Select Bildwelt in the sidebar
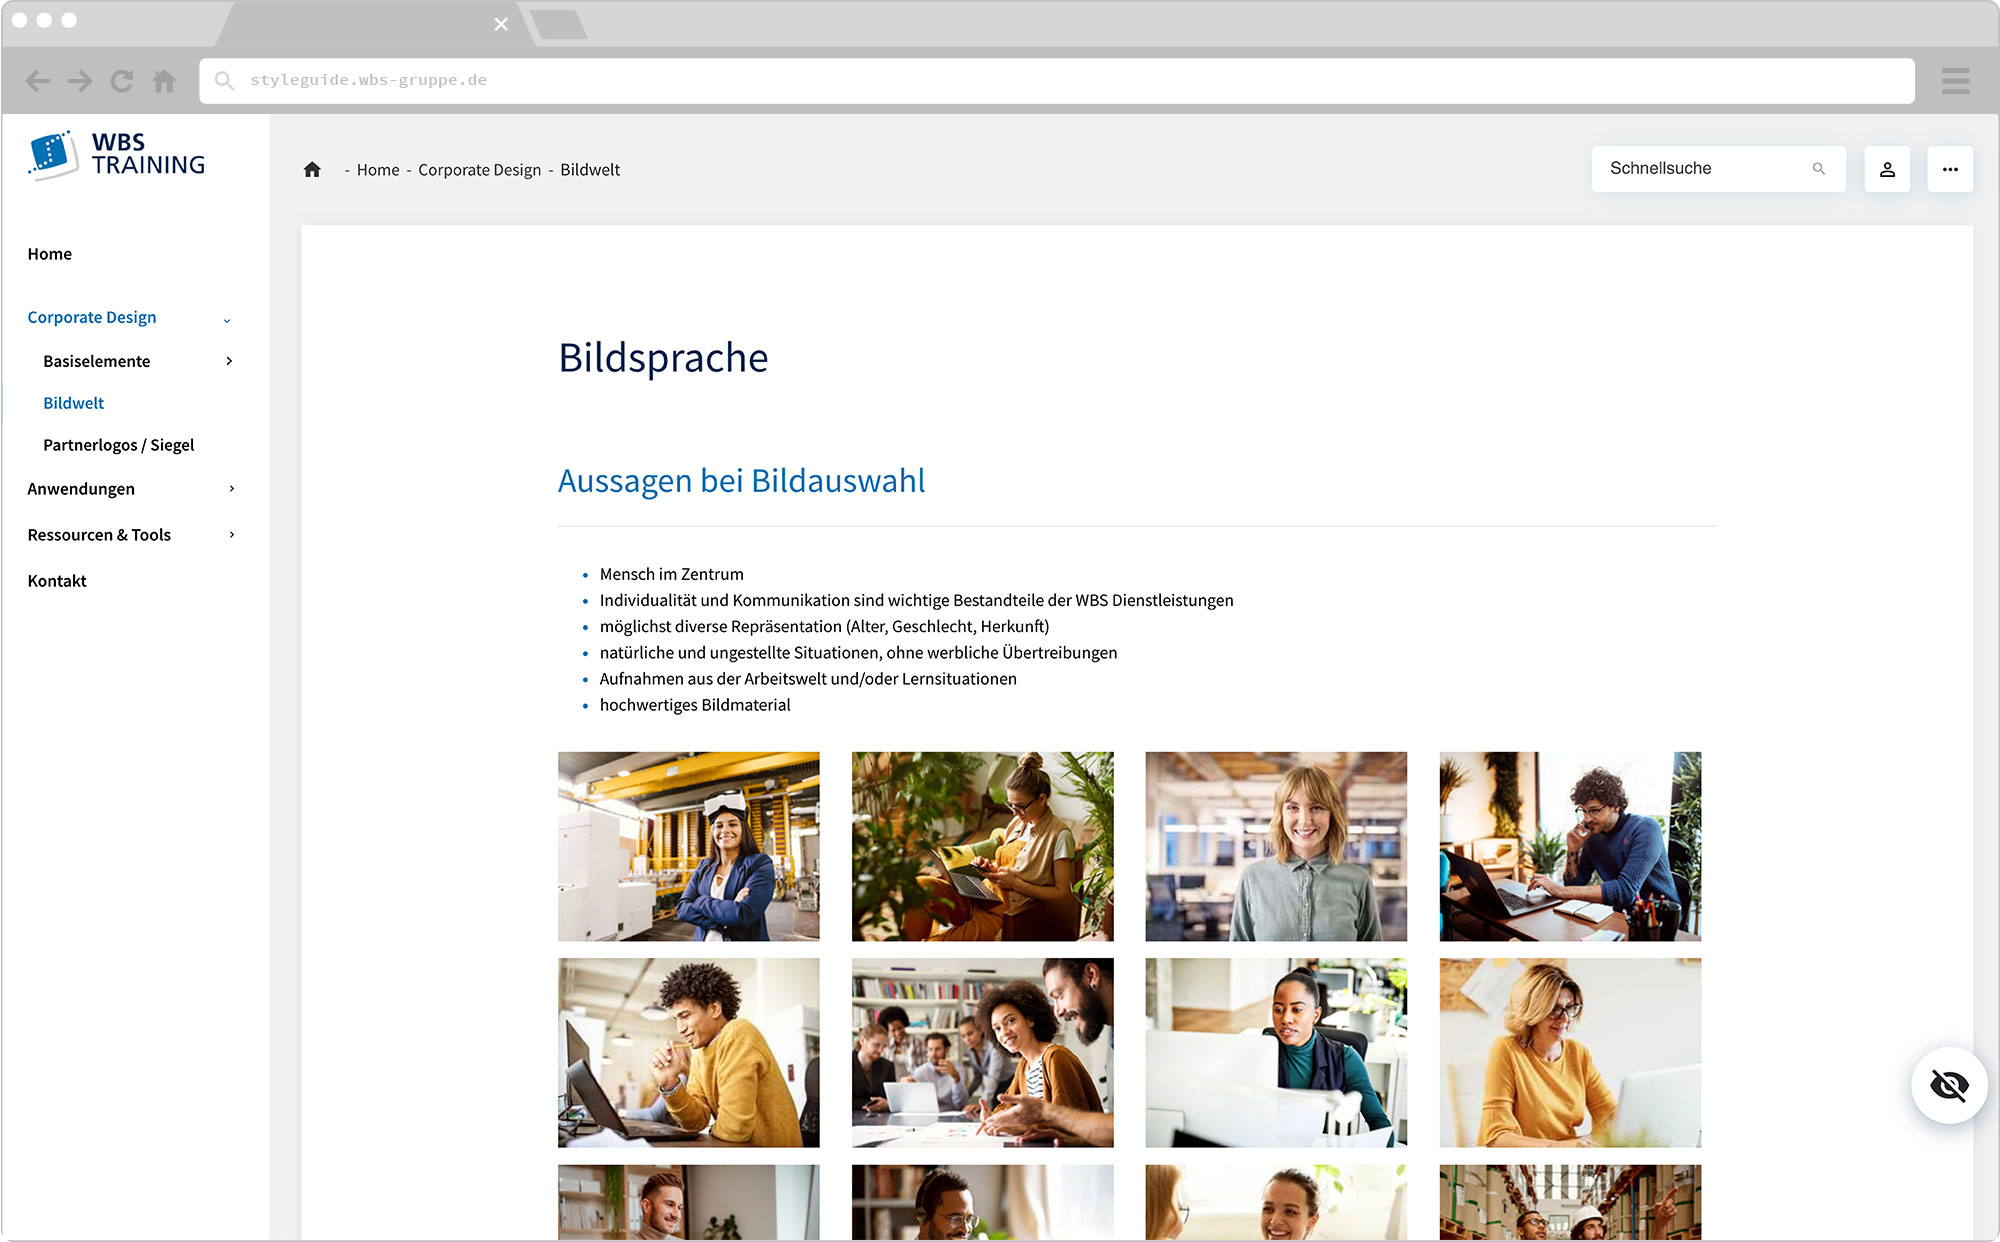 pos(74,403)
